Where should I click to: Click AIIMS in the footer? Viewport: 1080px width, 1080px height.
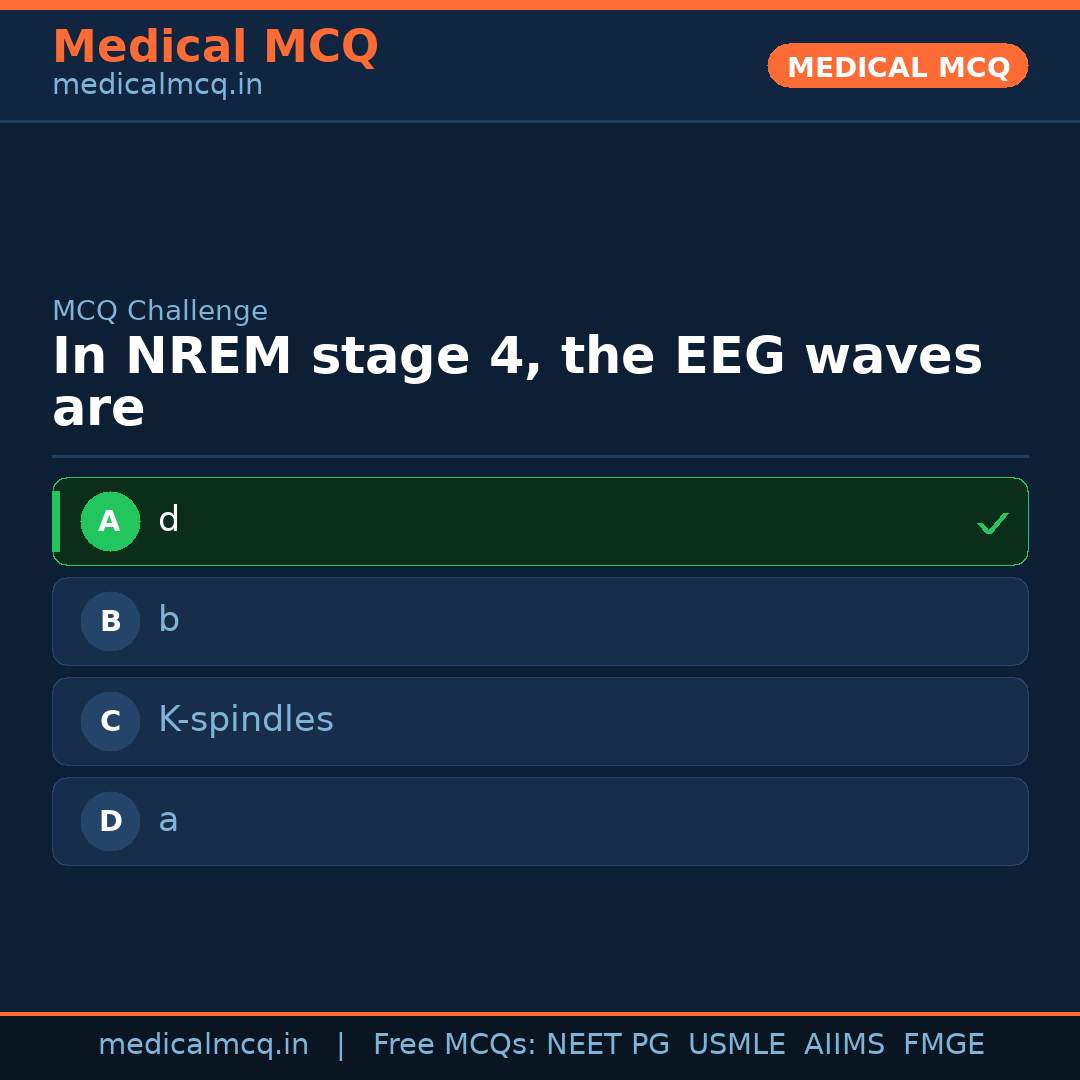click(x=844, y=1045)
